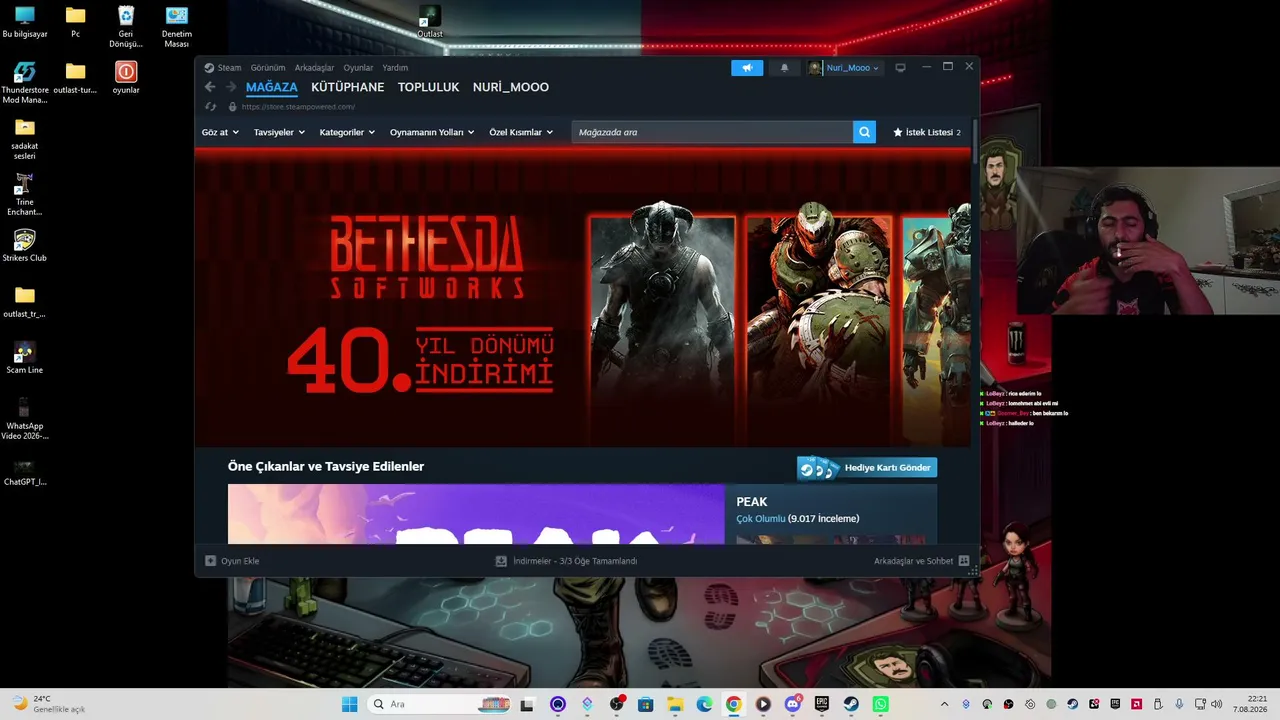This screenshot has height=720, width=1280.
Task: Open the sadakat sesleri folder
Action: 25,139
